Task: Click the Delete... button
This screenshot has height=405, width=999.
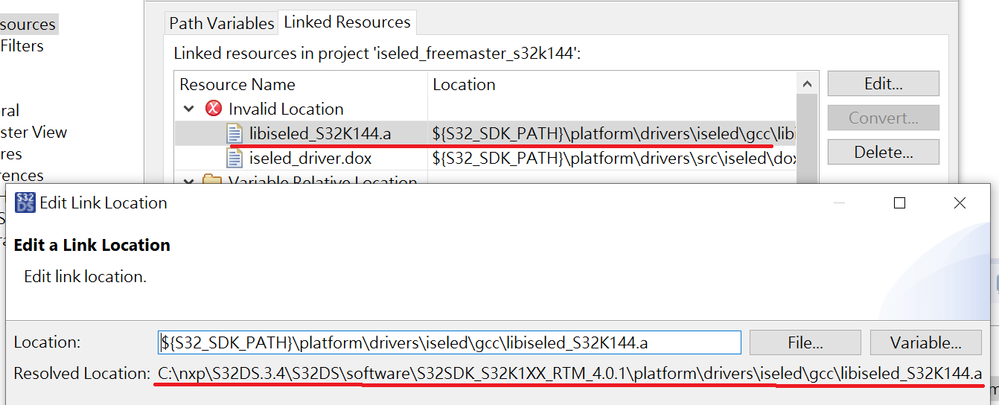Action: tap(883, 152)
